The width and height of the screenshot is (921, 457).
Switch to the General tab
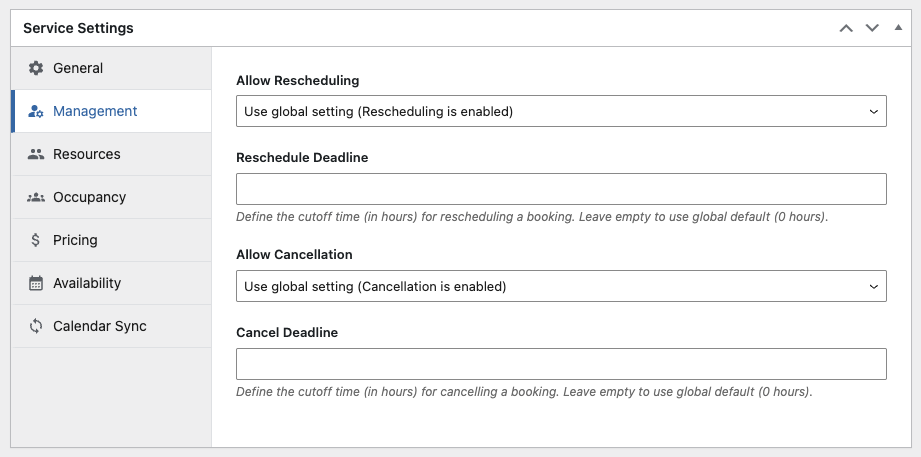pyautogui.click(x=78, y=68)
